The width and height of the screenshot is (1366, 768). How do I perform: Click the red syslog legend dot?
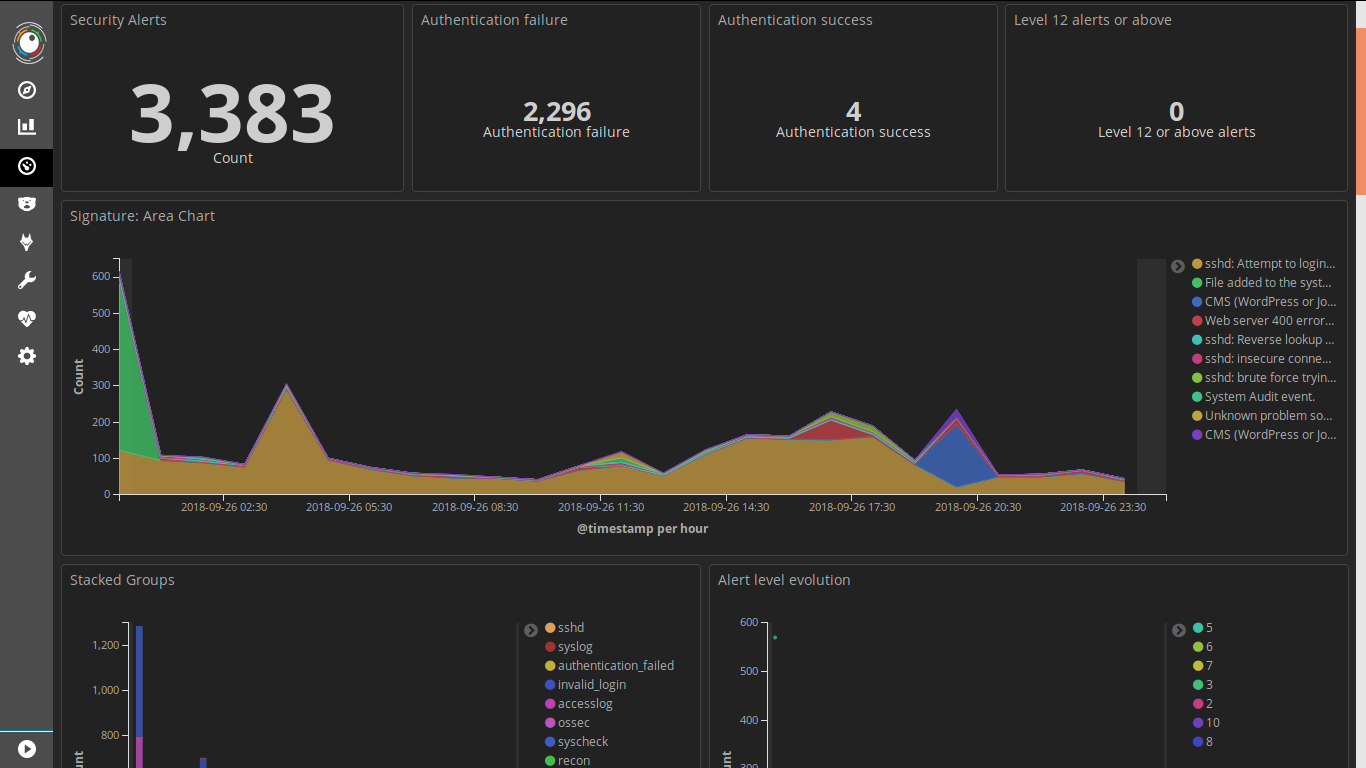pos(550,647)
